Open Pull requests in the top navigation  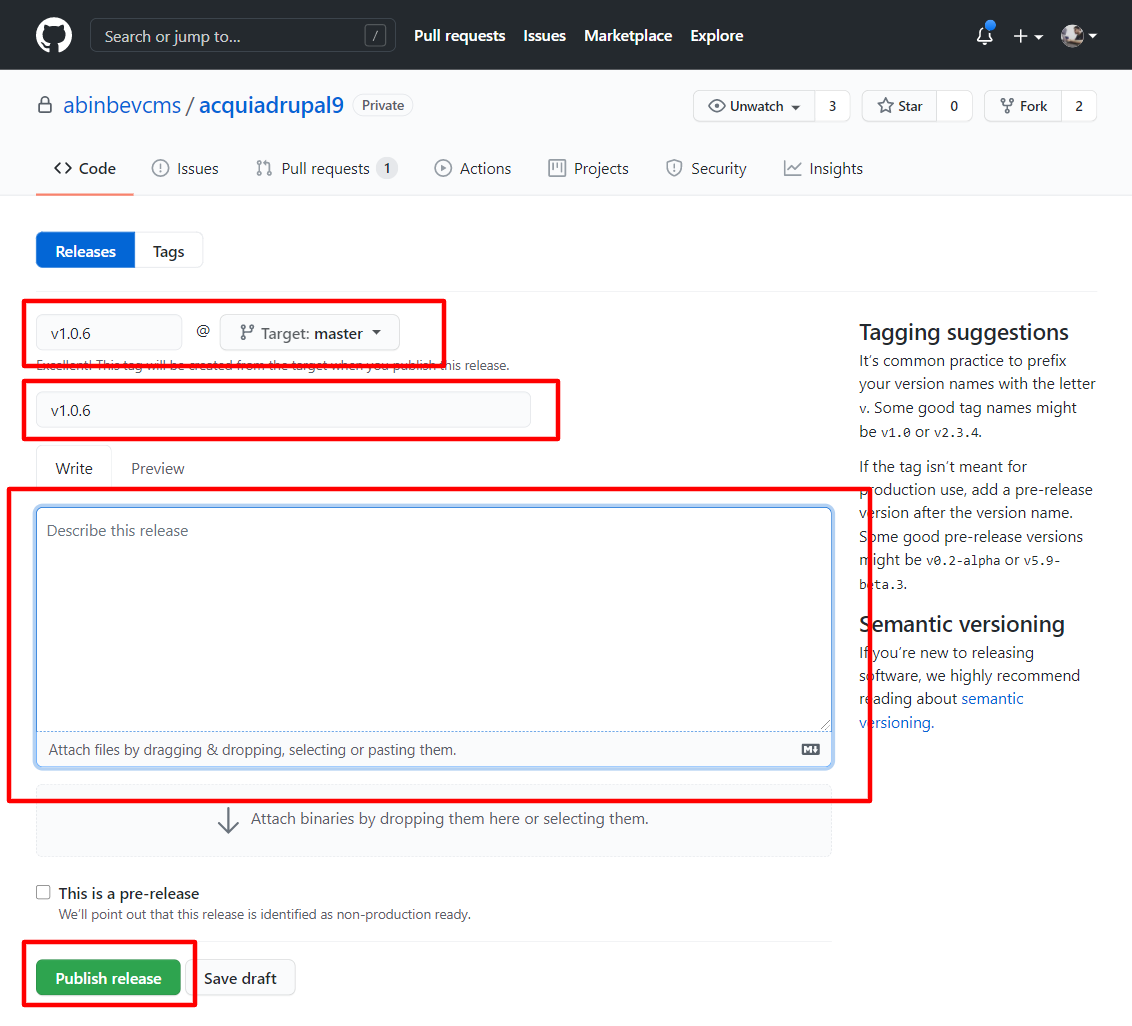[459, 36]
